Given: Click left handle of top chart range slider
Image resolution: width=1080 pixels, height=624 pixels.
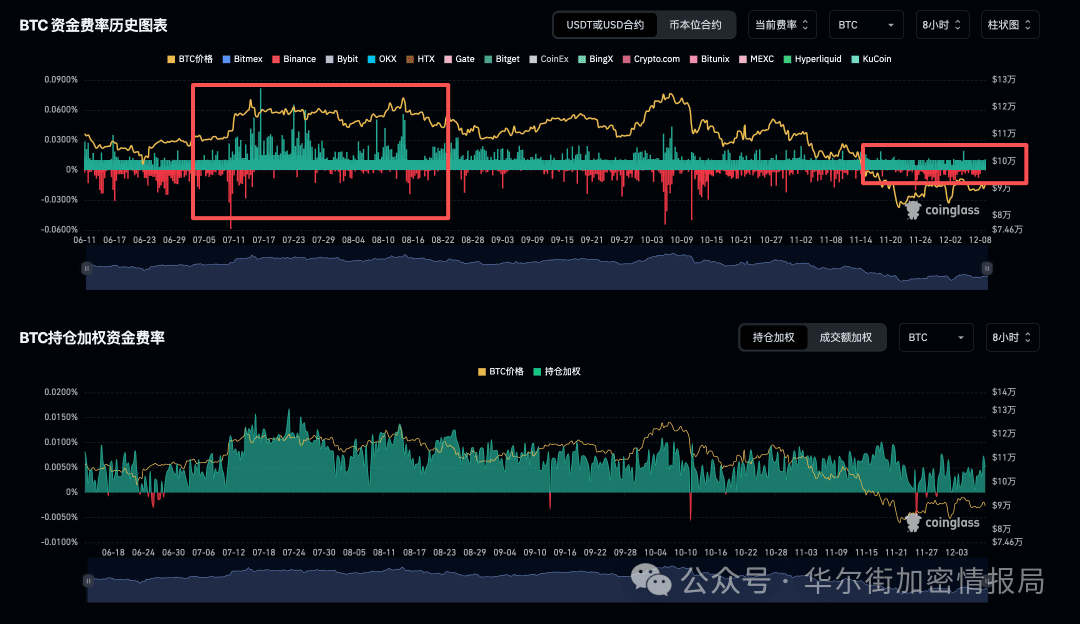Looking at the screenshot, I should coord(87,269).
